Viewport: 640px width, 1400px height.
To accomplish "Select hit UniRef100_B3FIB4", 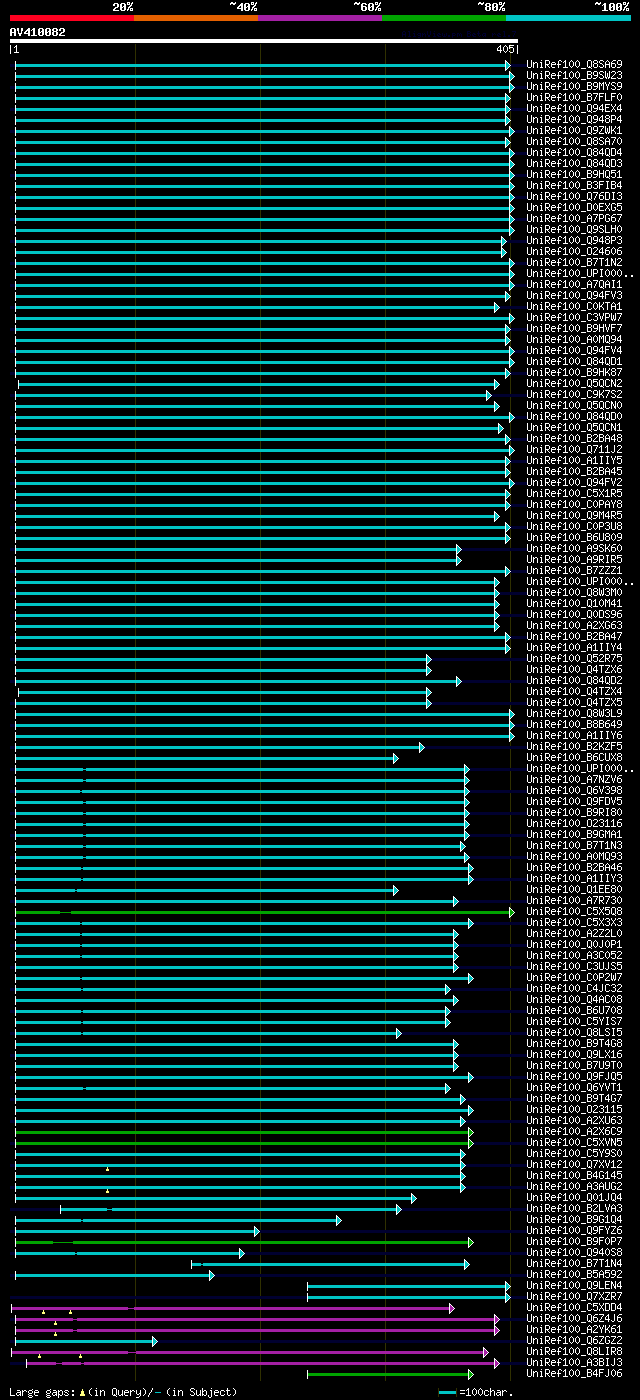I will click(574, 186).
